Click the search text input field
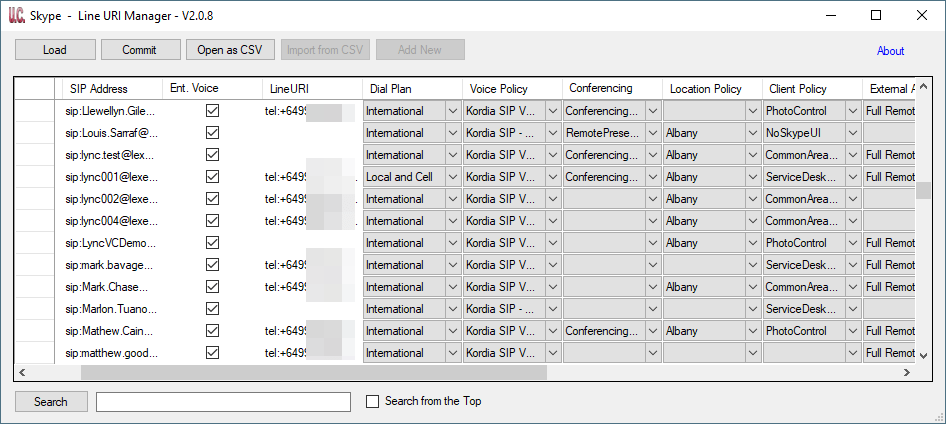Image resolution: width=946 pixels, height=424 pixels. (223, 402)
